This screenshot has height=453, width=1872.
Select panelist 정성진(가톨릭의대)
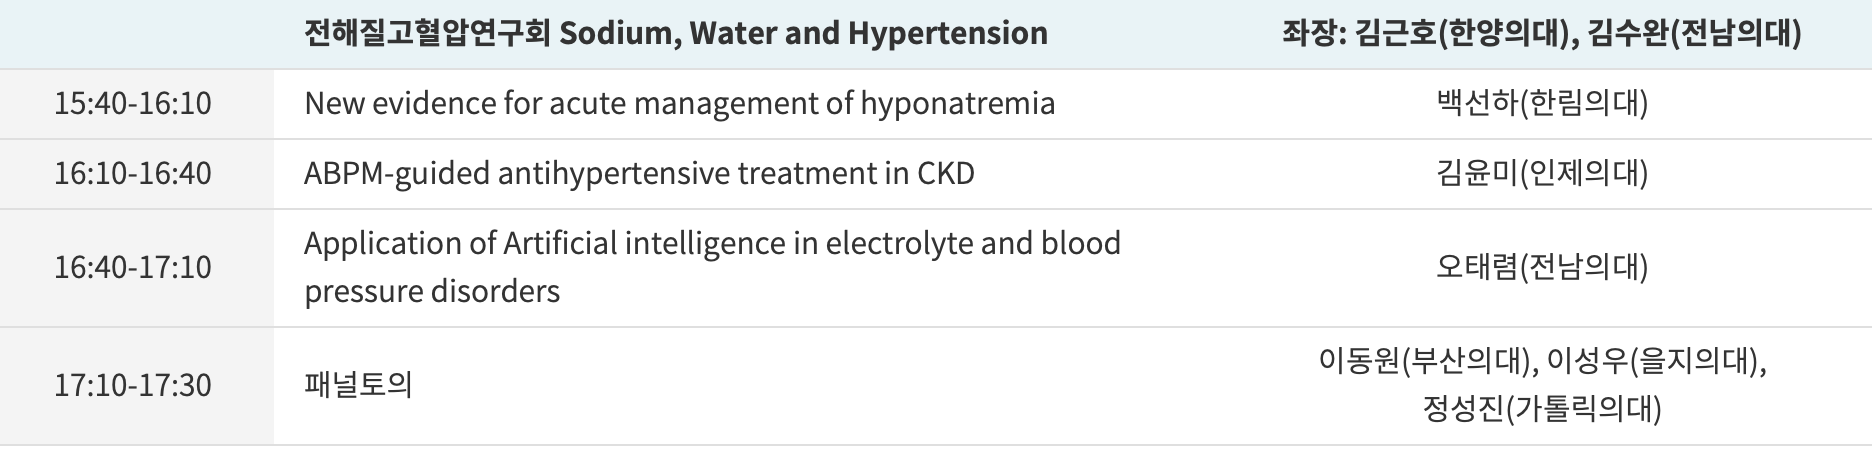point(1542,408)
